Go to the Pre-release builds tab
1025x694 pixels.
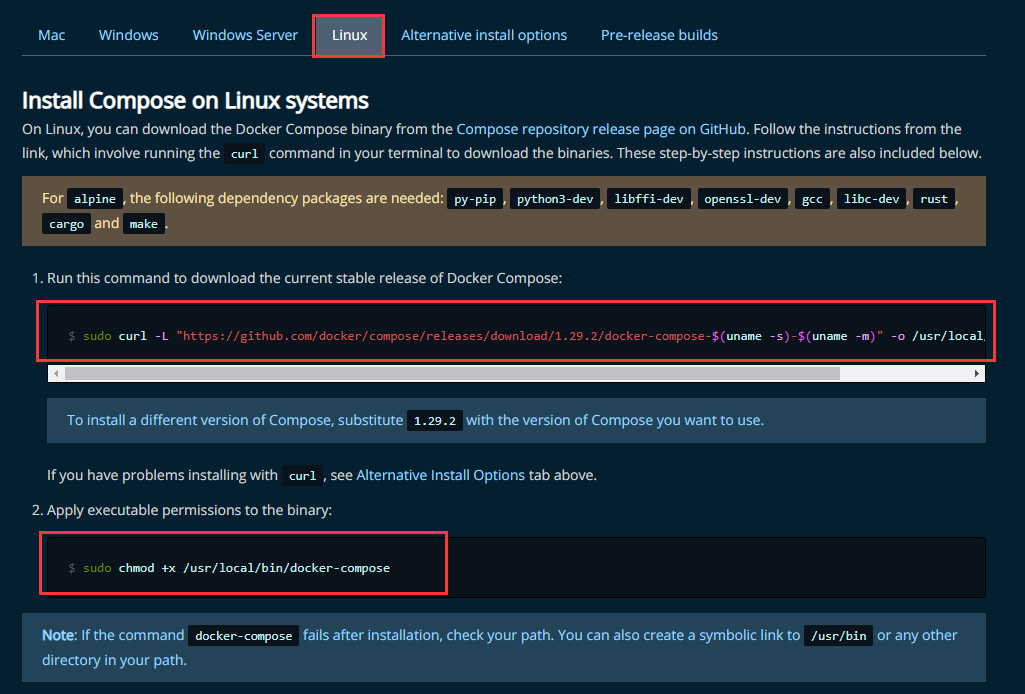click(659, 35)
